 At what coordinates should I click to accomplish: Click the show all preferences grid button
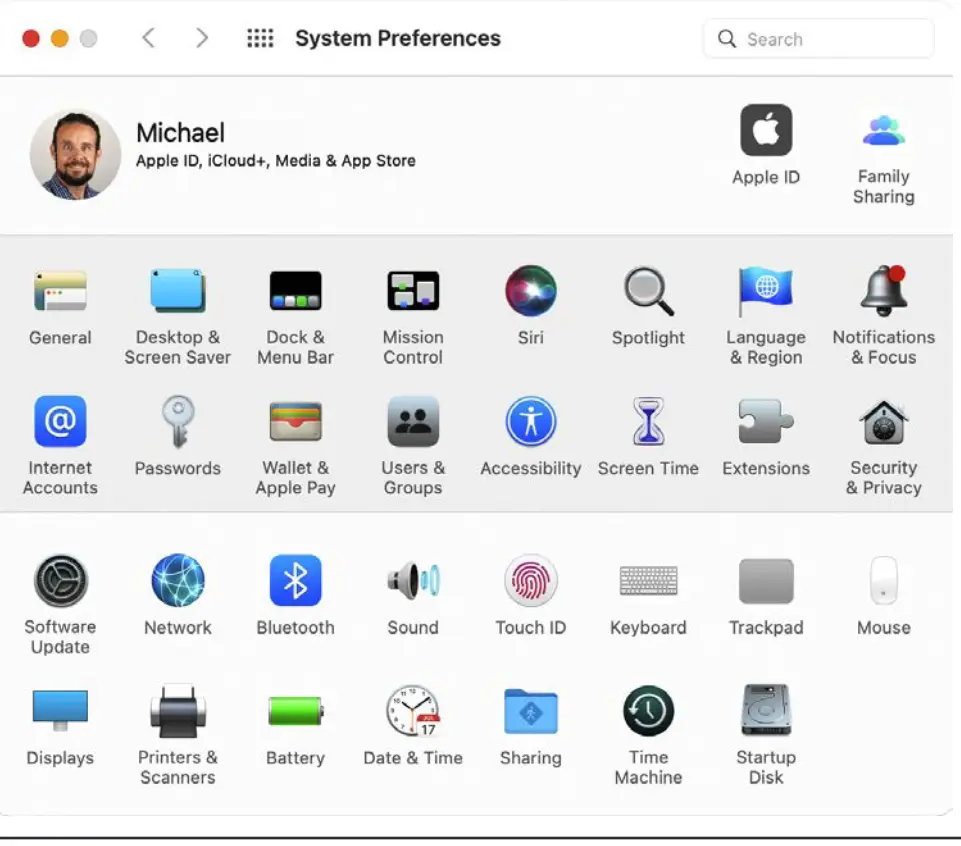260,38
